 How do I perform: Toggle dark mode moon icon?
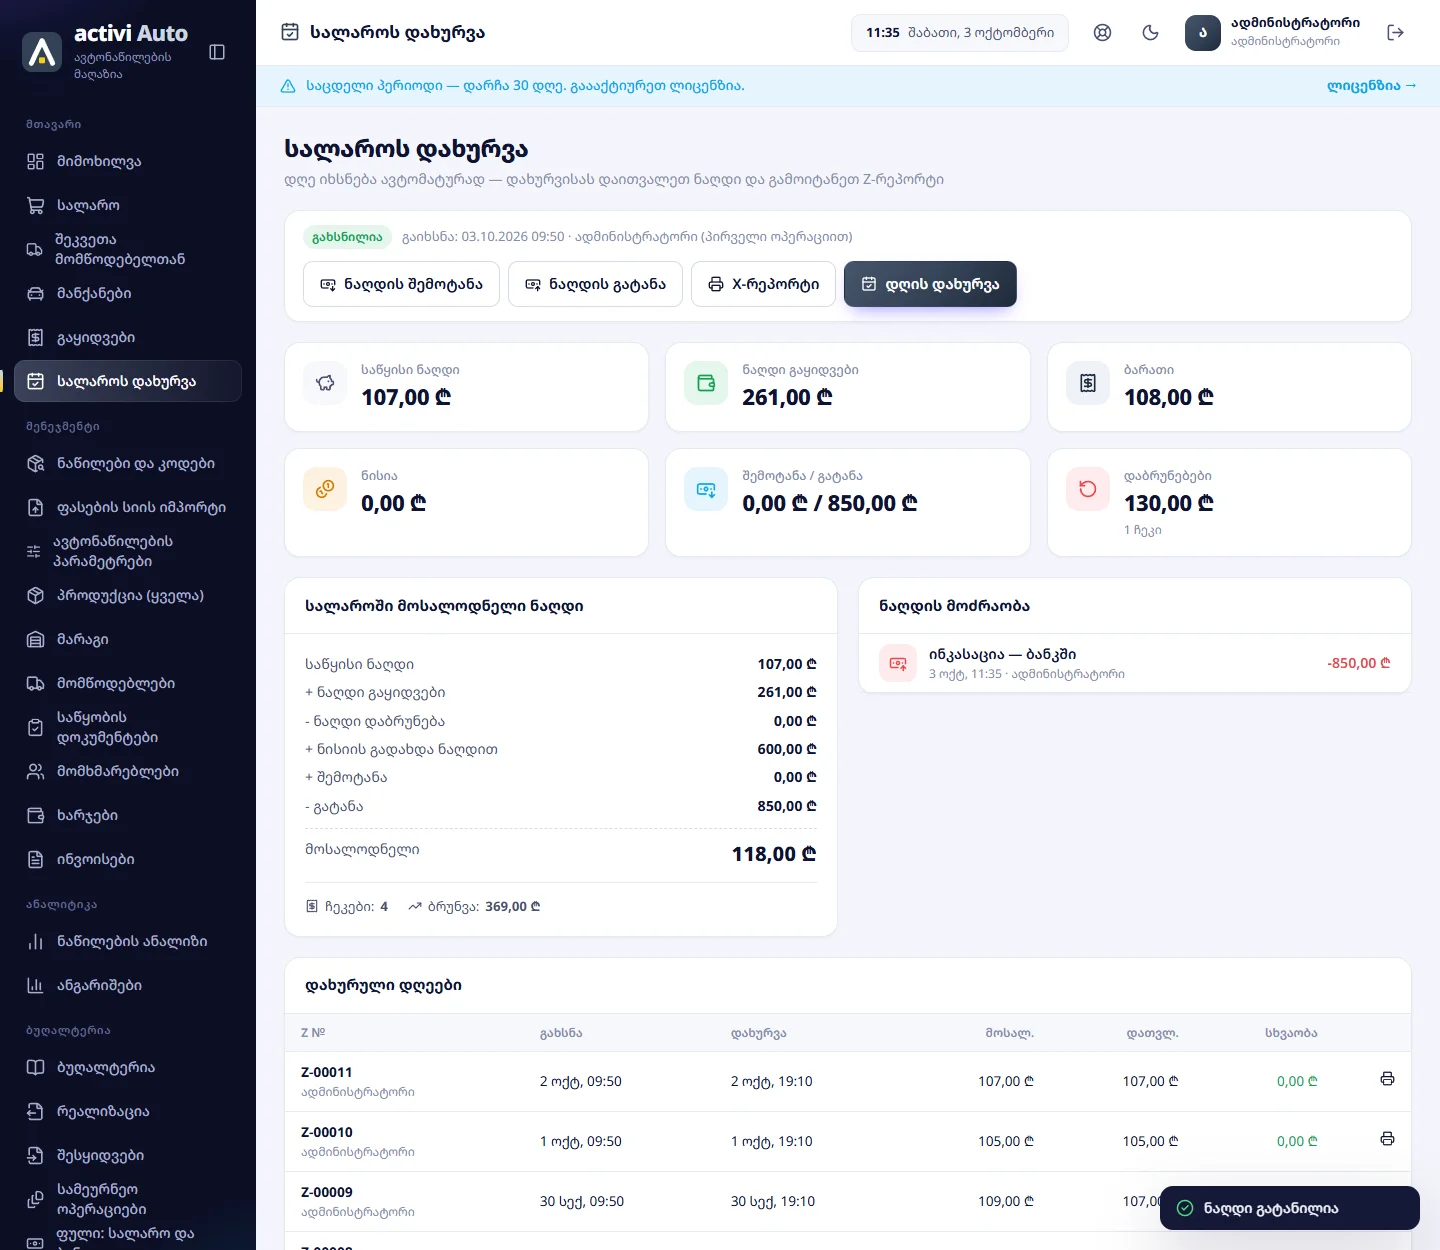(x=1150, y=32)
